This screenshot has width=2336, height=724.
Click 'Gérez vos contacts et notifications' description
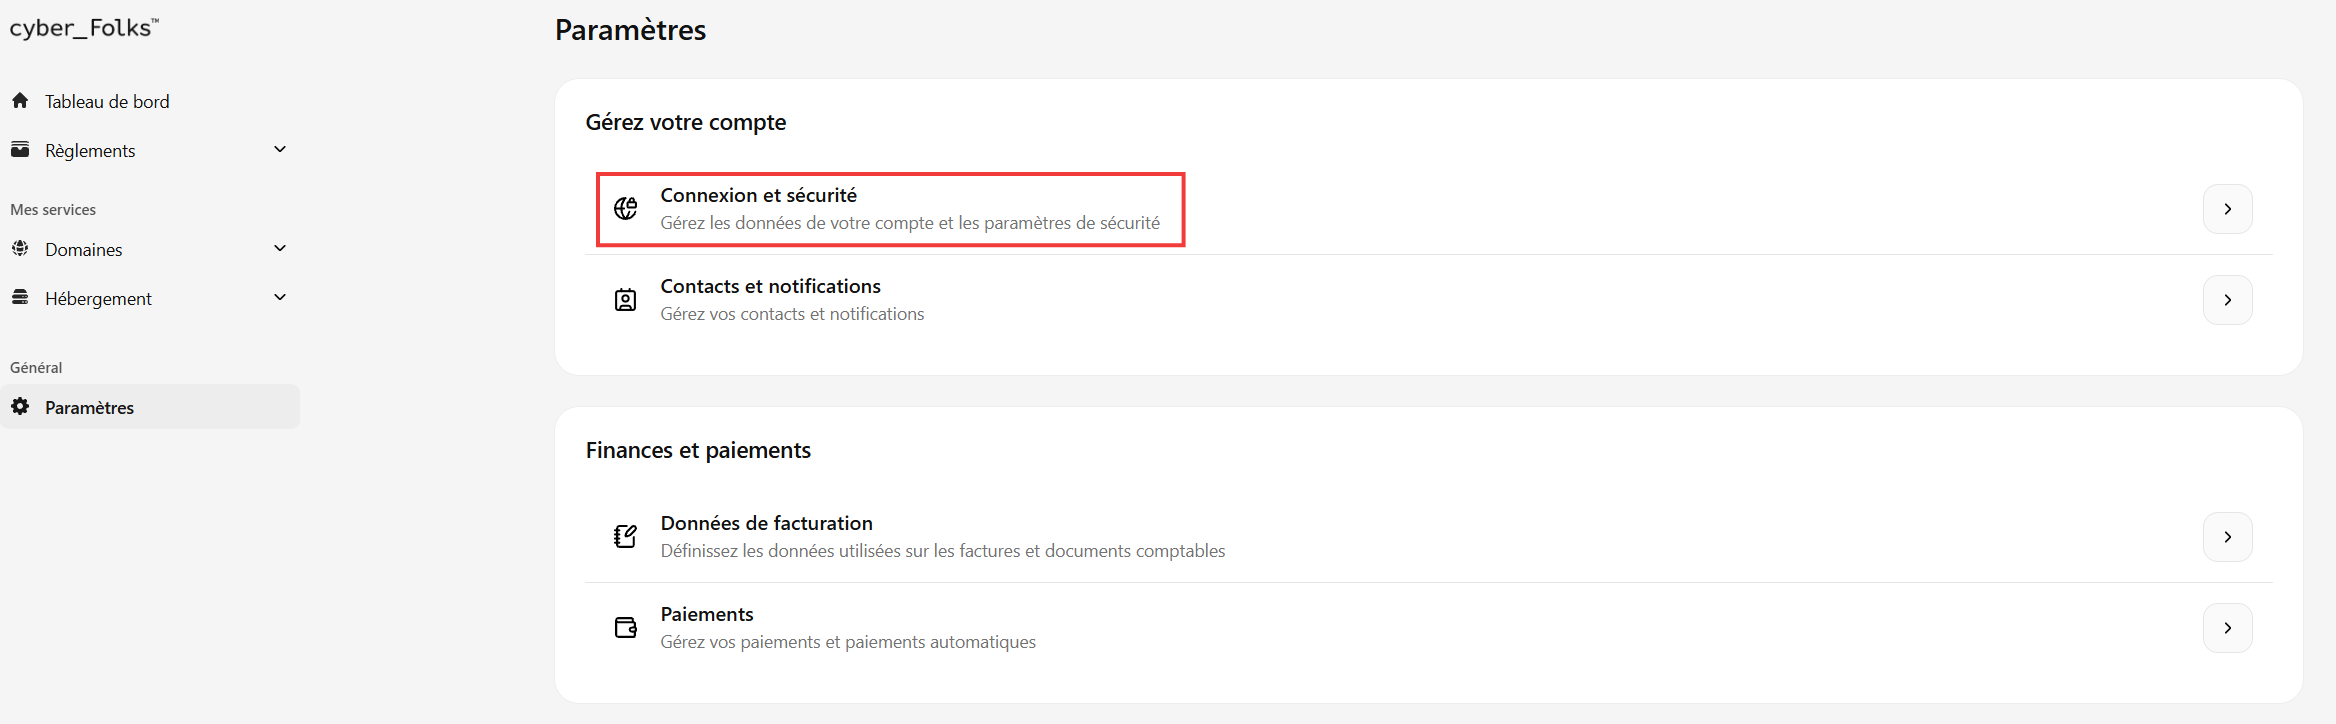[x=792, y=314]
